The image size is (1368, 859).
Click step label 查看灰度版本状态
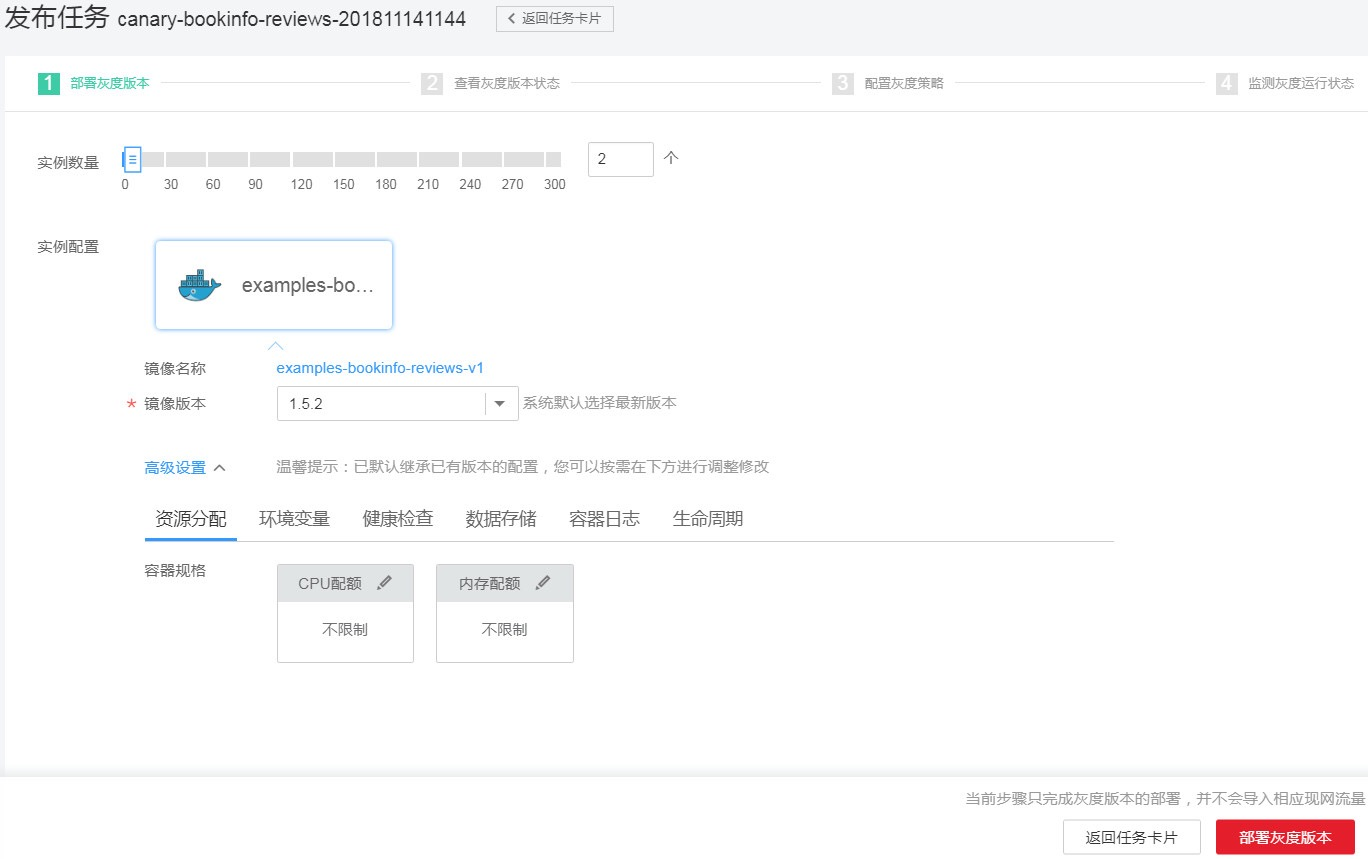[x=507, y=83]
